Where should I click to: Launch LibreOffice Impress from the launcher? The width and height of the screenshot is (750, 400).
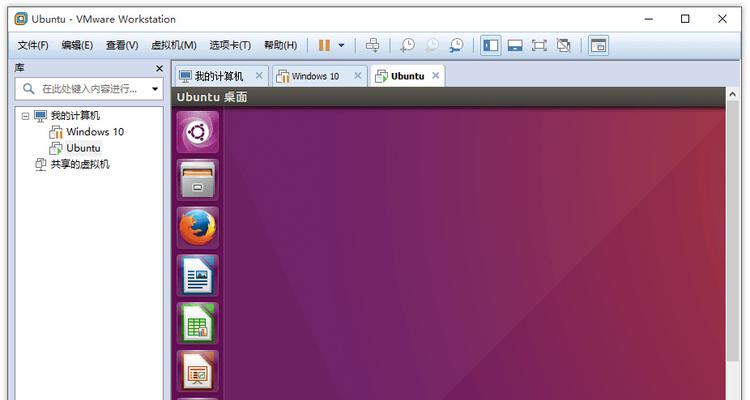(198, 371)
